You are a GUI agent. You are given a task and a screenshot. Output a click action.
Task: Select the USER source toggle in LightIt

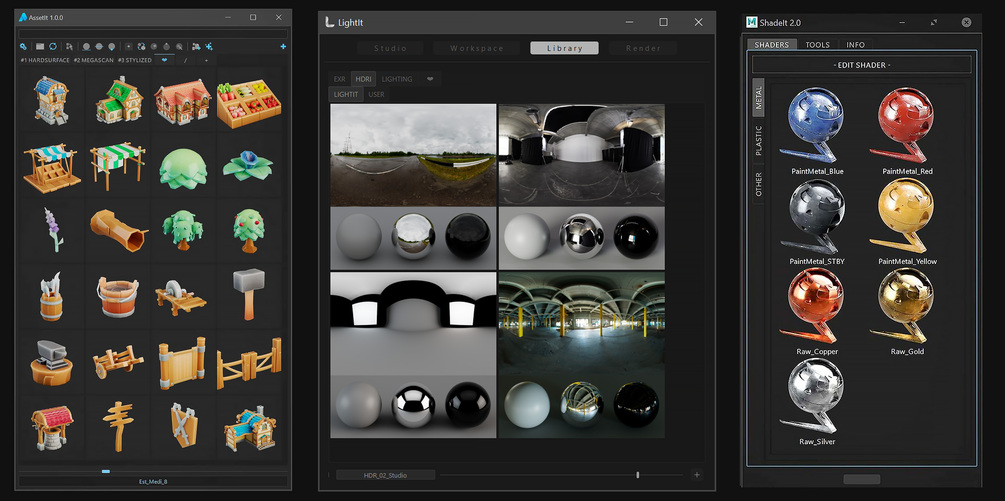376,94
